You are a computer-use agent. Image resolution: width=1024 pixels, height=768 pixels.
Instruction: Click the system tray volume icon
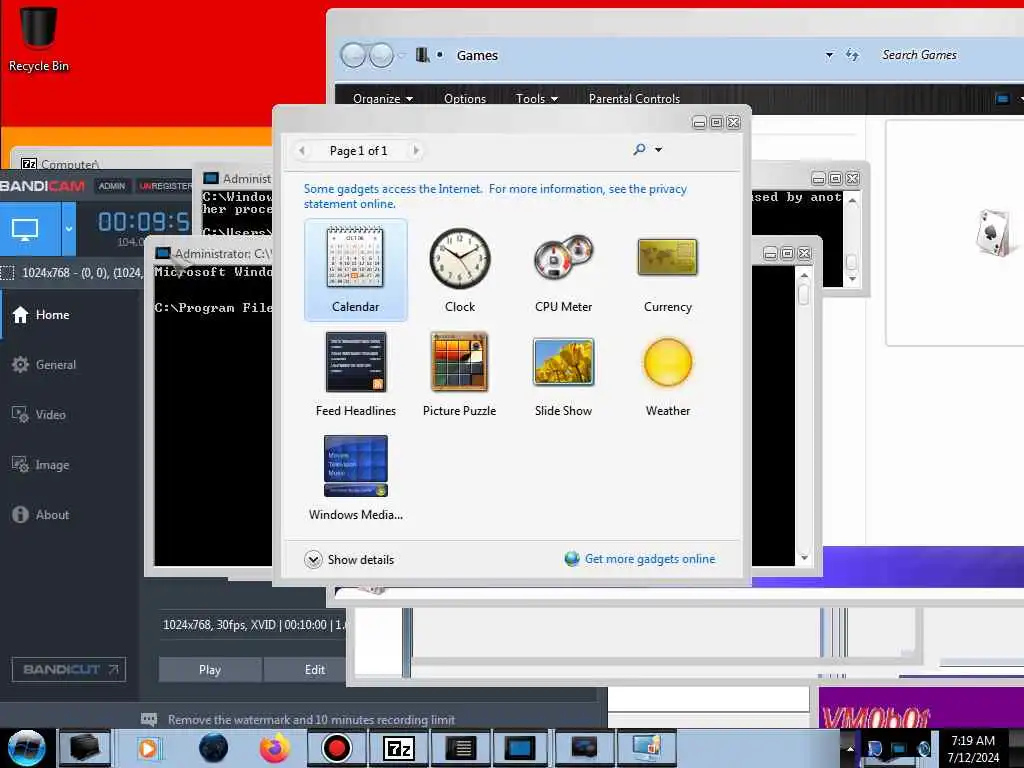pos(923,749)
